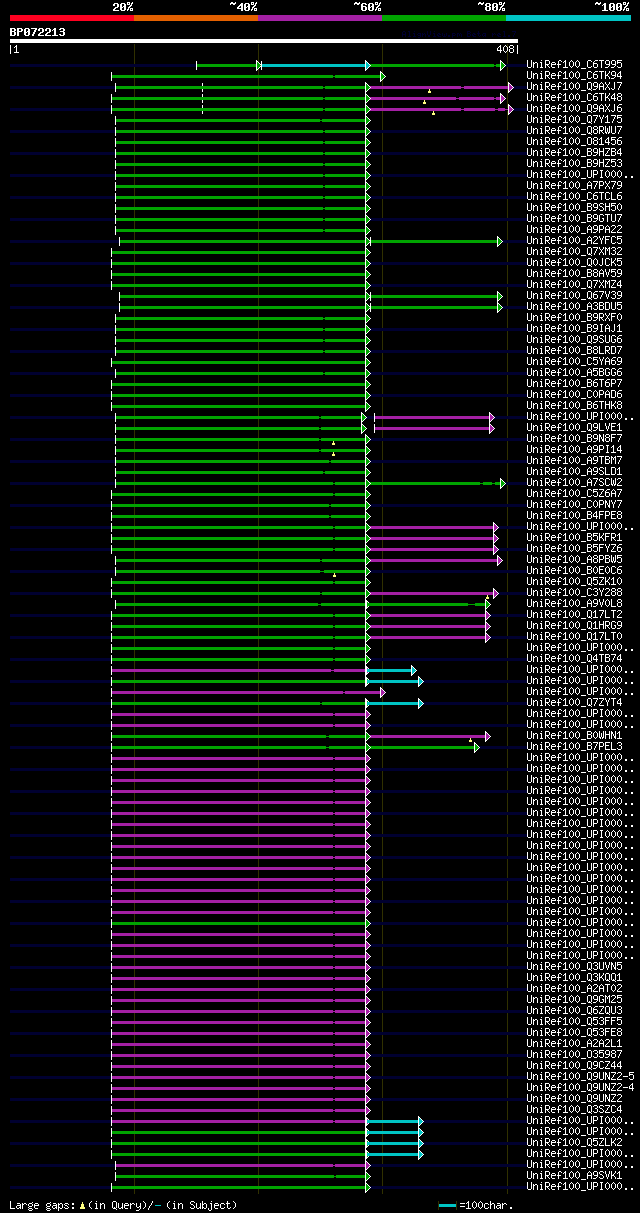This screenshot has width=640, height=1213.
Task: Click the orange ~40% identity legend segment
Action: tap(196, 18)
